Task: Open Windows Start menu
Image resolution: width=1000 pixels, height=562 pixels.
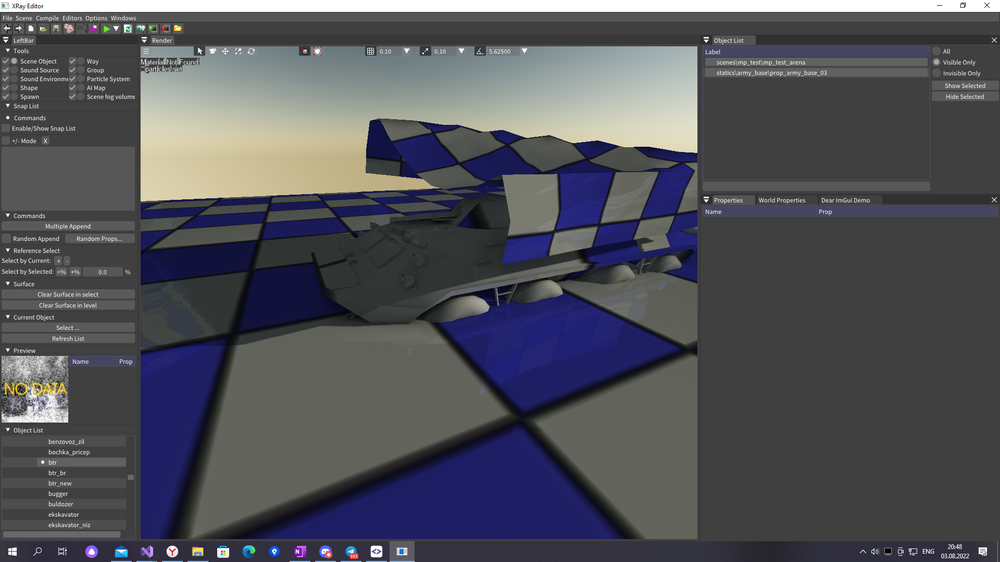Action: click(x=12, y=551)
